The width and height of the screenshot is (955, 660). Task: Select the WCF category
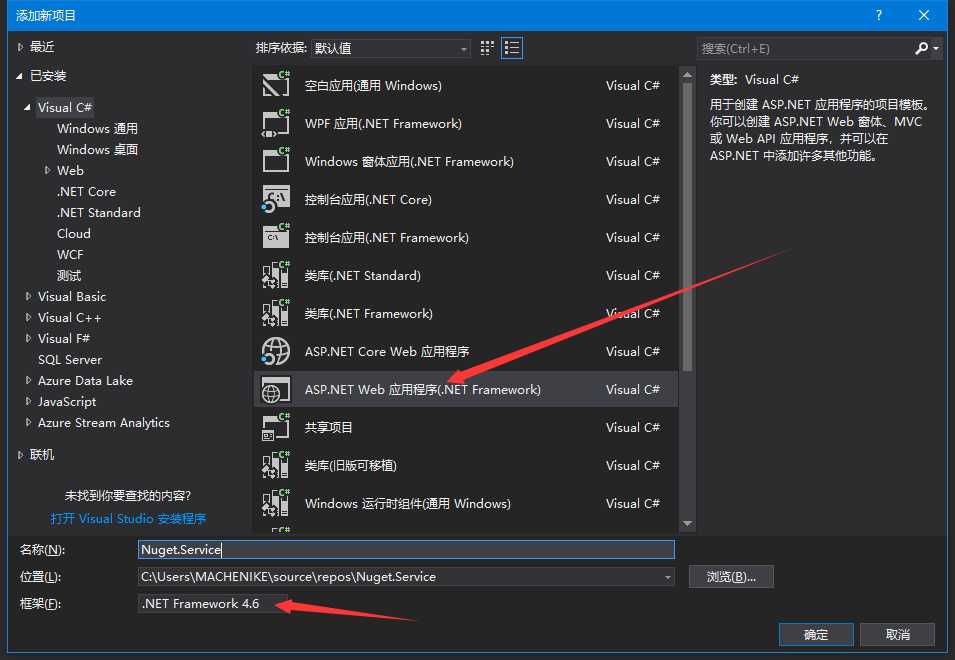(x=70, y=255)
